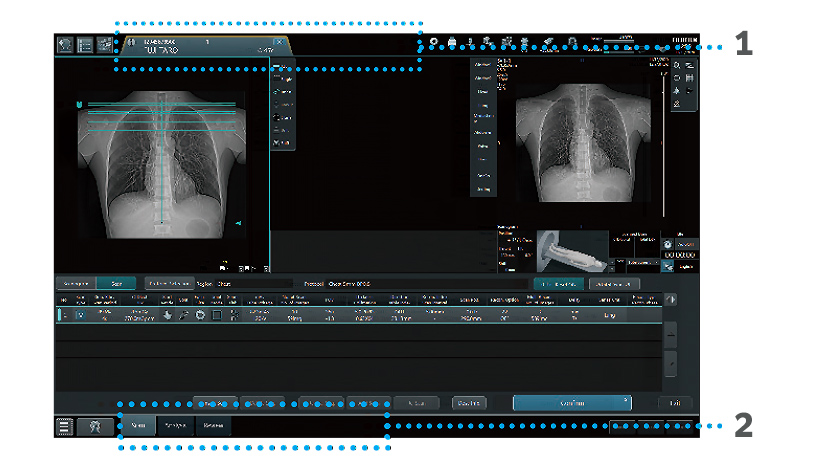816x476 pixels.
Task: Click the hand icon in the scan row
Action: (x=167, y=315)
